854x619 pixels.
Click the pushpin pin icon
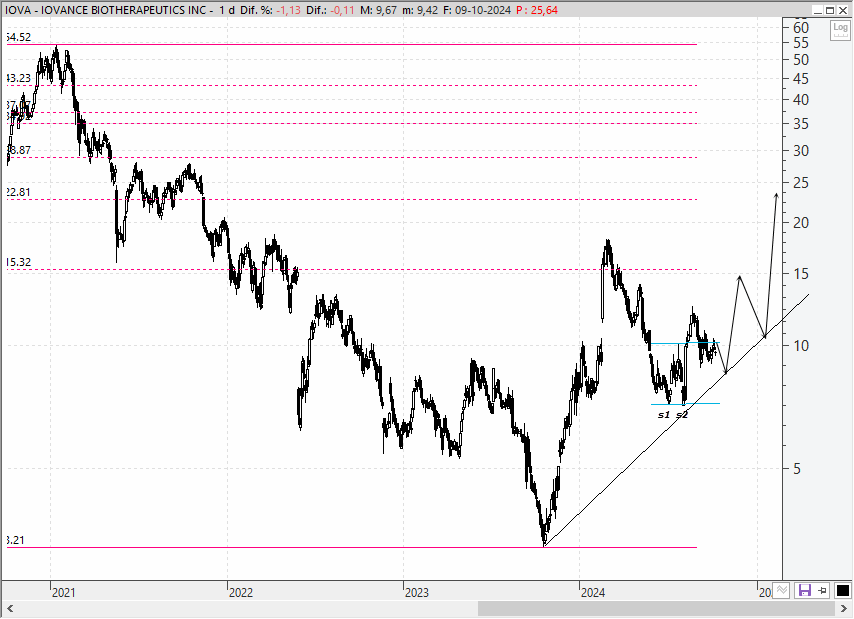point(823,590)
